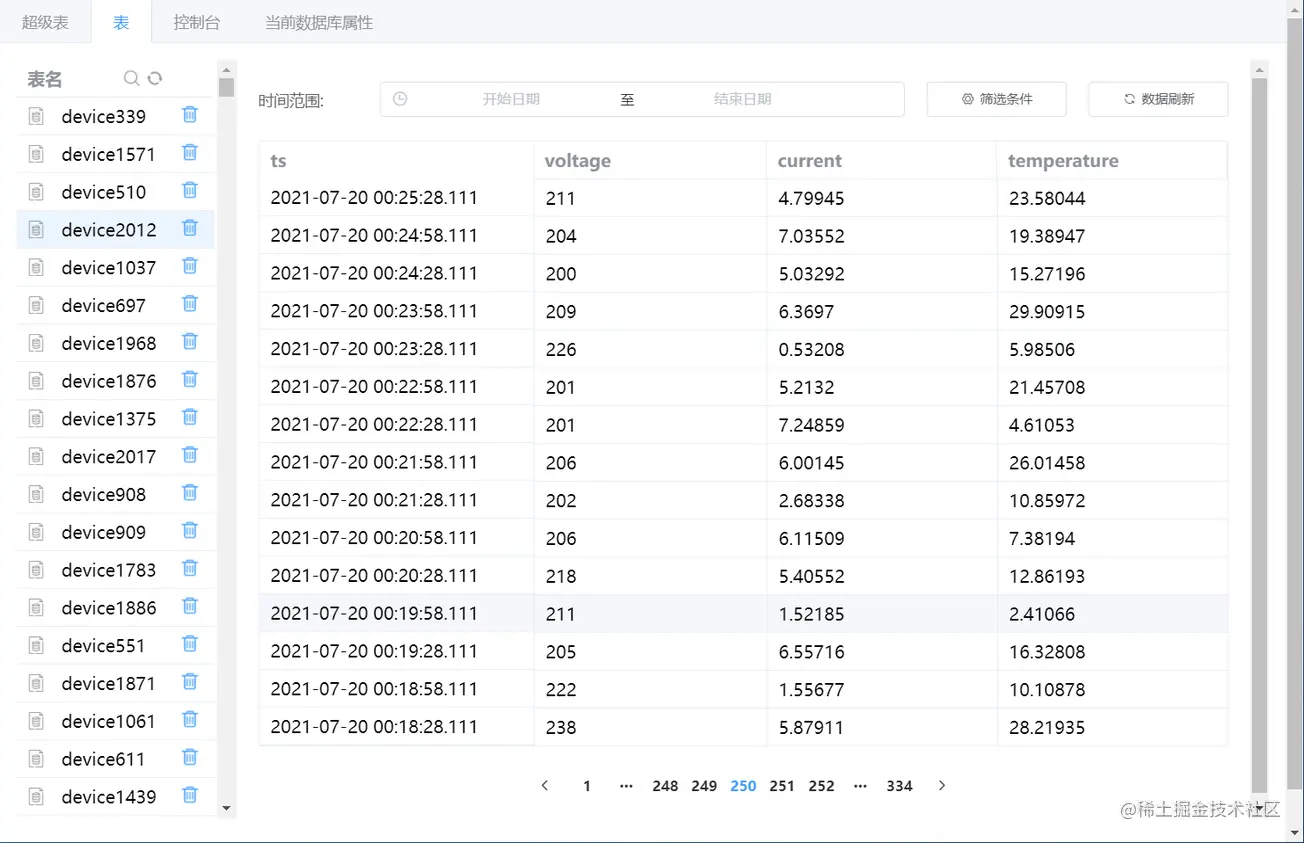
Task: Delete device1783 via trash icon
Action: click(x=190, y=568)
